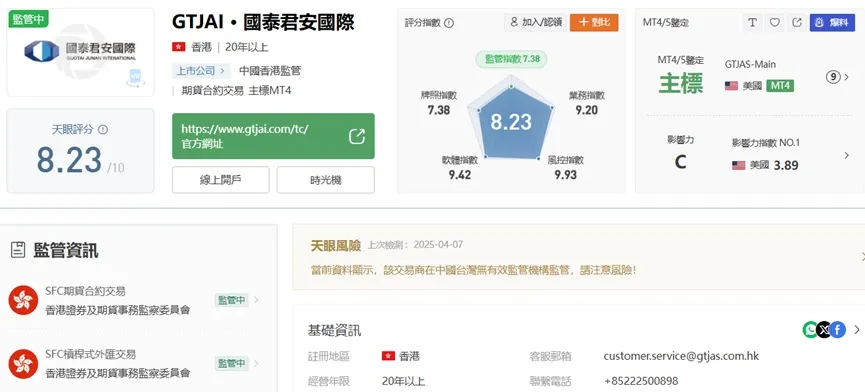Click the Facebook social icon
The height and width of the screenshot is (392, 865).
[x=837, y=330]
